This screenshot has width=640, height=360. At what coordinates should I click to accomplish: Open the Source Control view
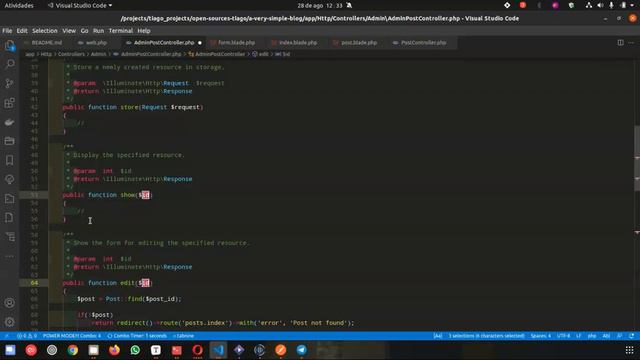(9, 83)
